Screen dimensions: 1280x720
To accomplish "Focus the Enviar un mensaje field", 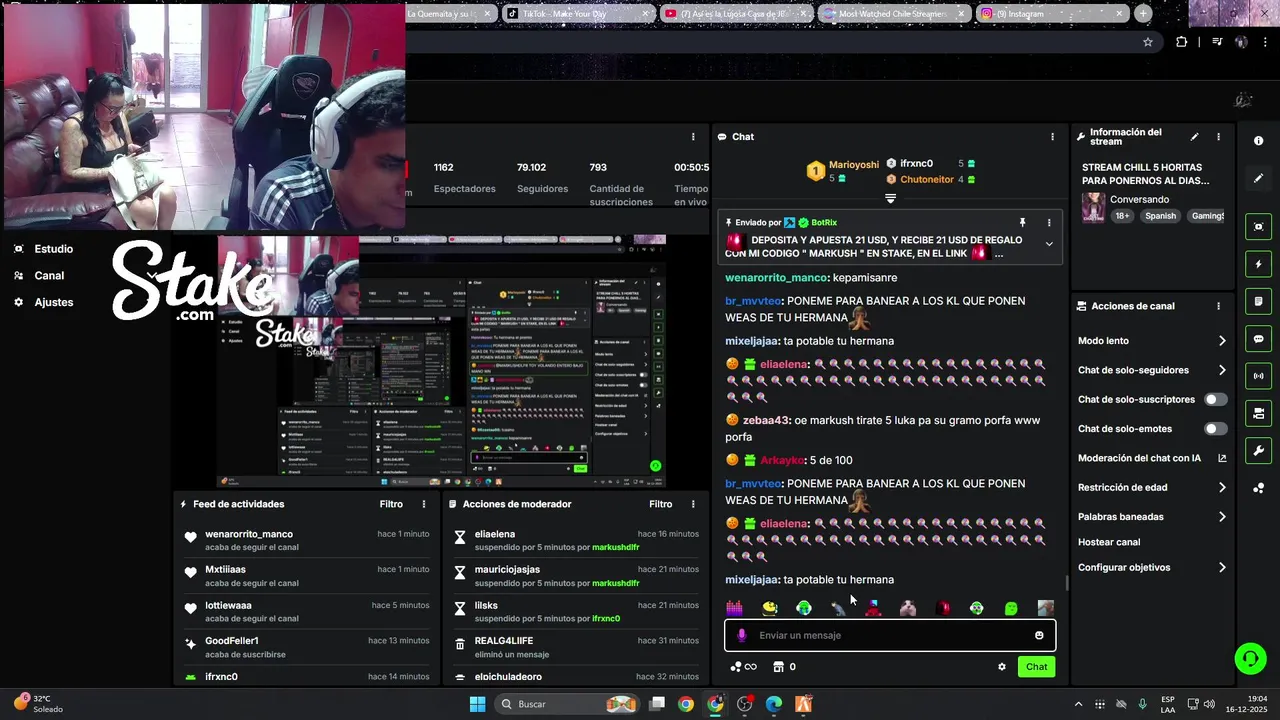I will coord(889,635).
